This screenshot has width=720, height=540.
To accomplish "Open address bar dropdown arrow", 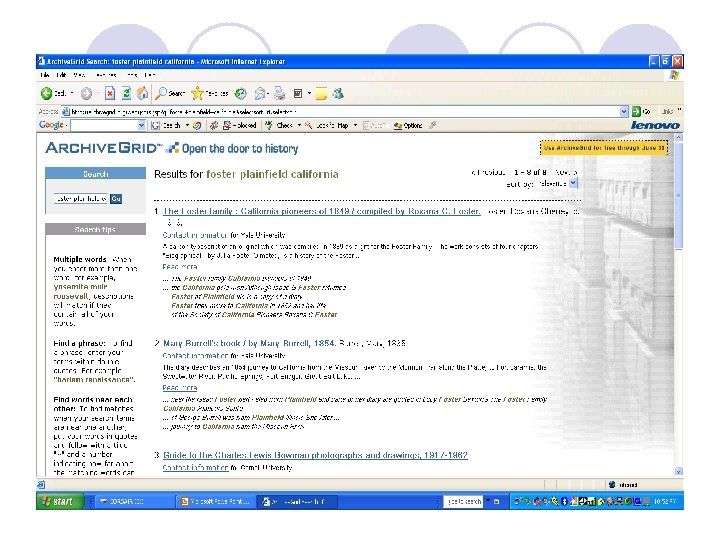I will point(624,111).
